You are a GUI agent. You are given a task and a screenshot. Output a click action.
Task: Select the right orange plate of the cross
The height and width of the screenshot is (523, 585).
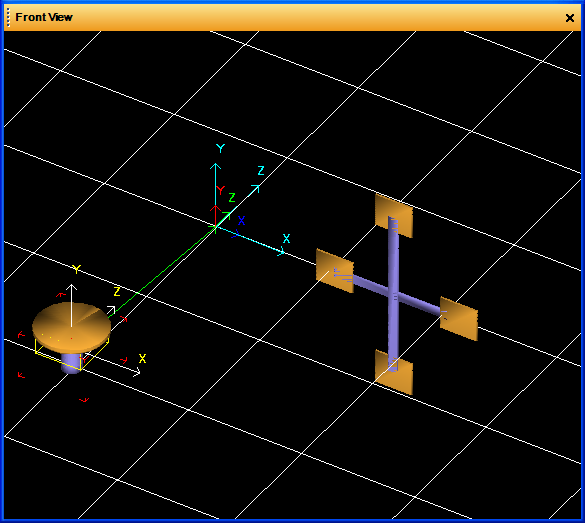pyautogui.click(x=459, y=319)
